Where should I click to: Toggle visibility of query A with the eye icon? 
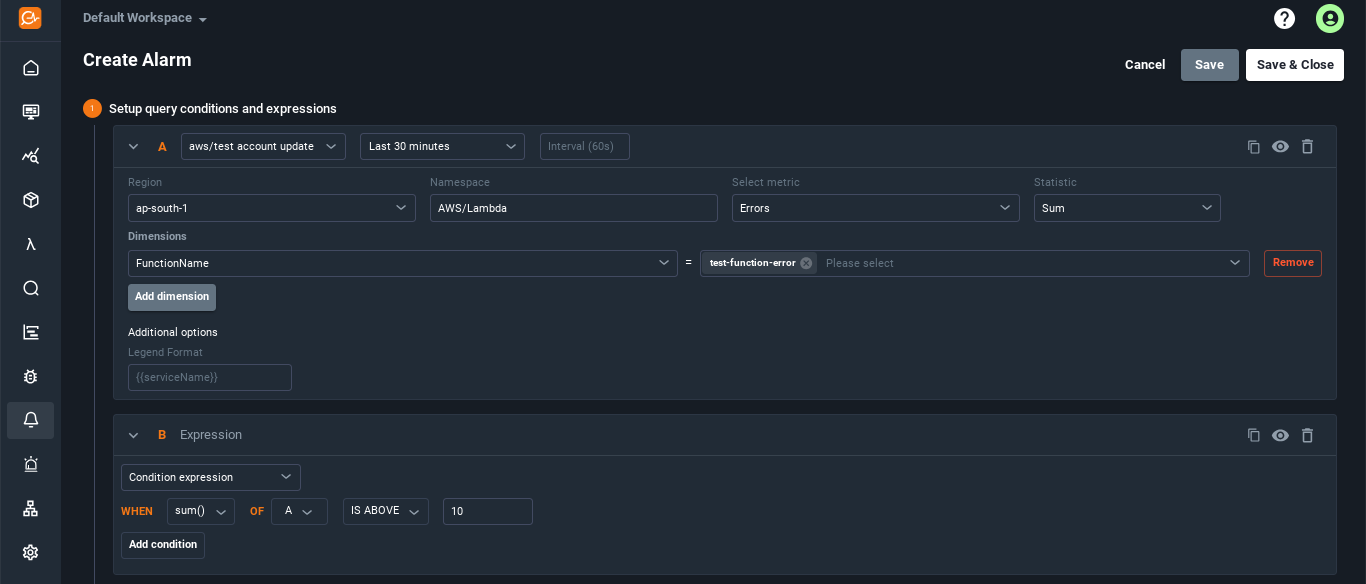click(1280, 146)
